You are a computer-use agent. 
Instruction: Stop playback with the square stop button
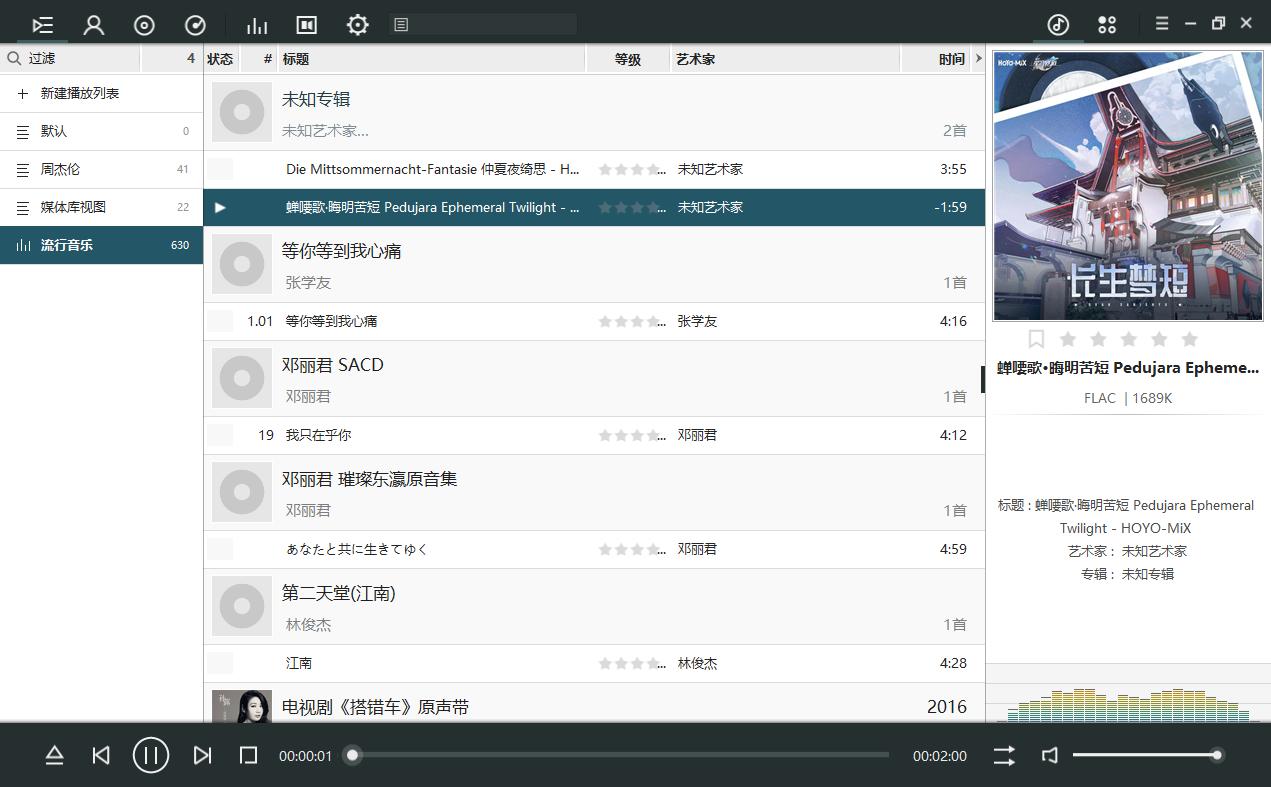click(x=249, y=756)
